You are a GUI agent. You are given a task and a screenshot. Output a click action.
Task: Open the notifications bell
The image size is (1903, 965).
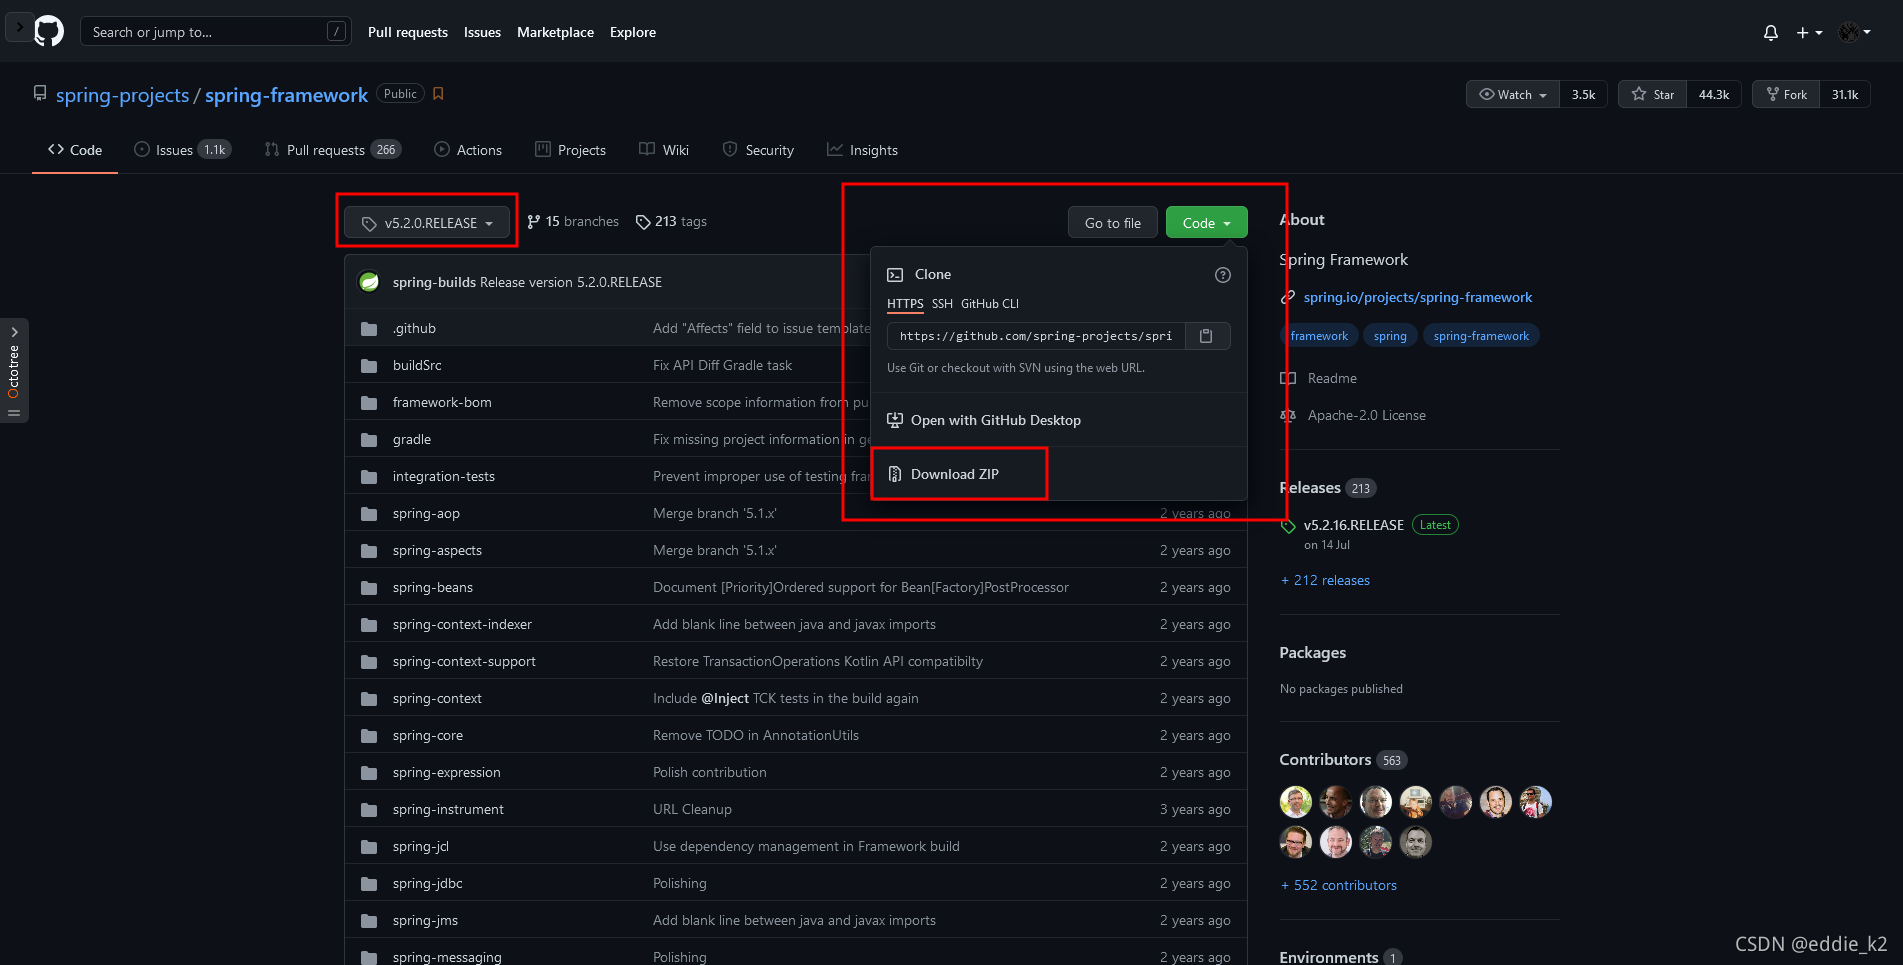tap(1771, 33)
